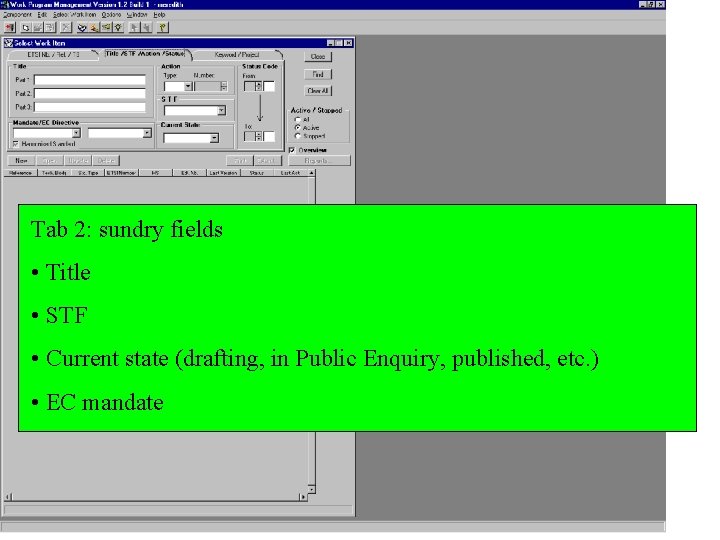Open the STF dropdown

pyautogui.click(x=221, y=110)
